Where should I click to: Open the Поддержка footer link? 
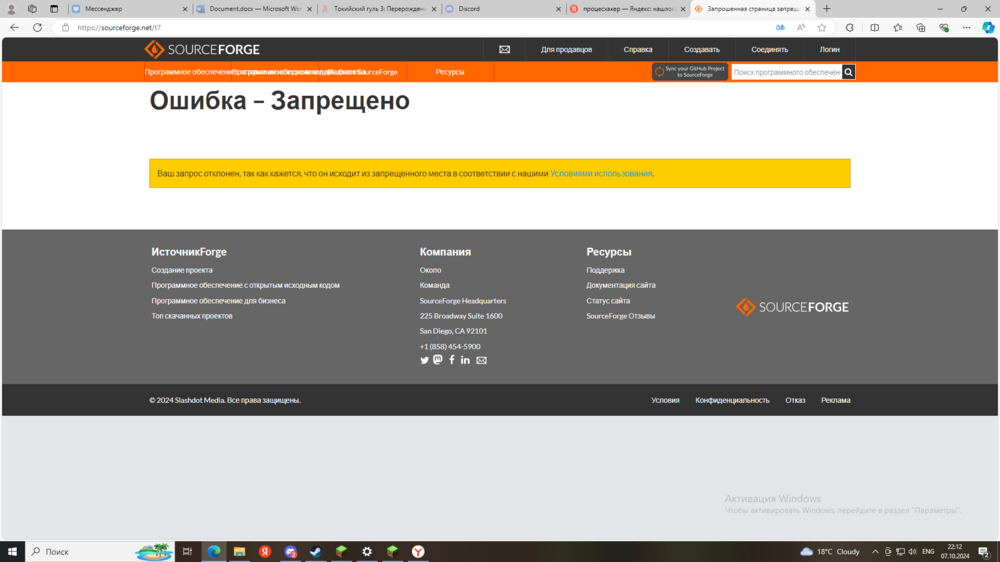605,270
